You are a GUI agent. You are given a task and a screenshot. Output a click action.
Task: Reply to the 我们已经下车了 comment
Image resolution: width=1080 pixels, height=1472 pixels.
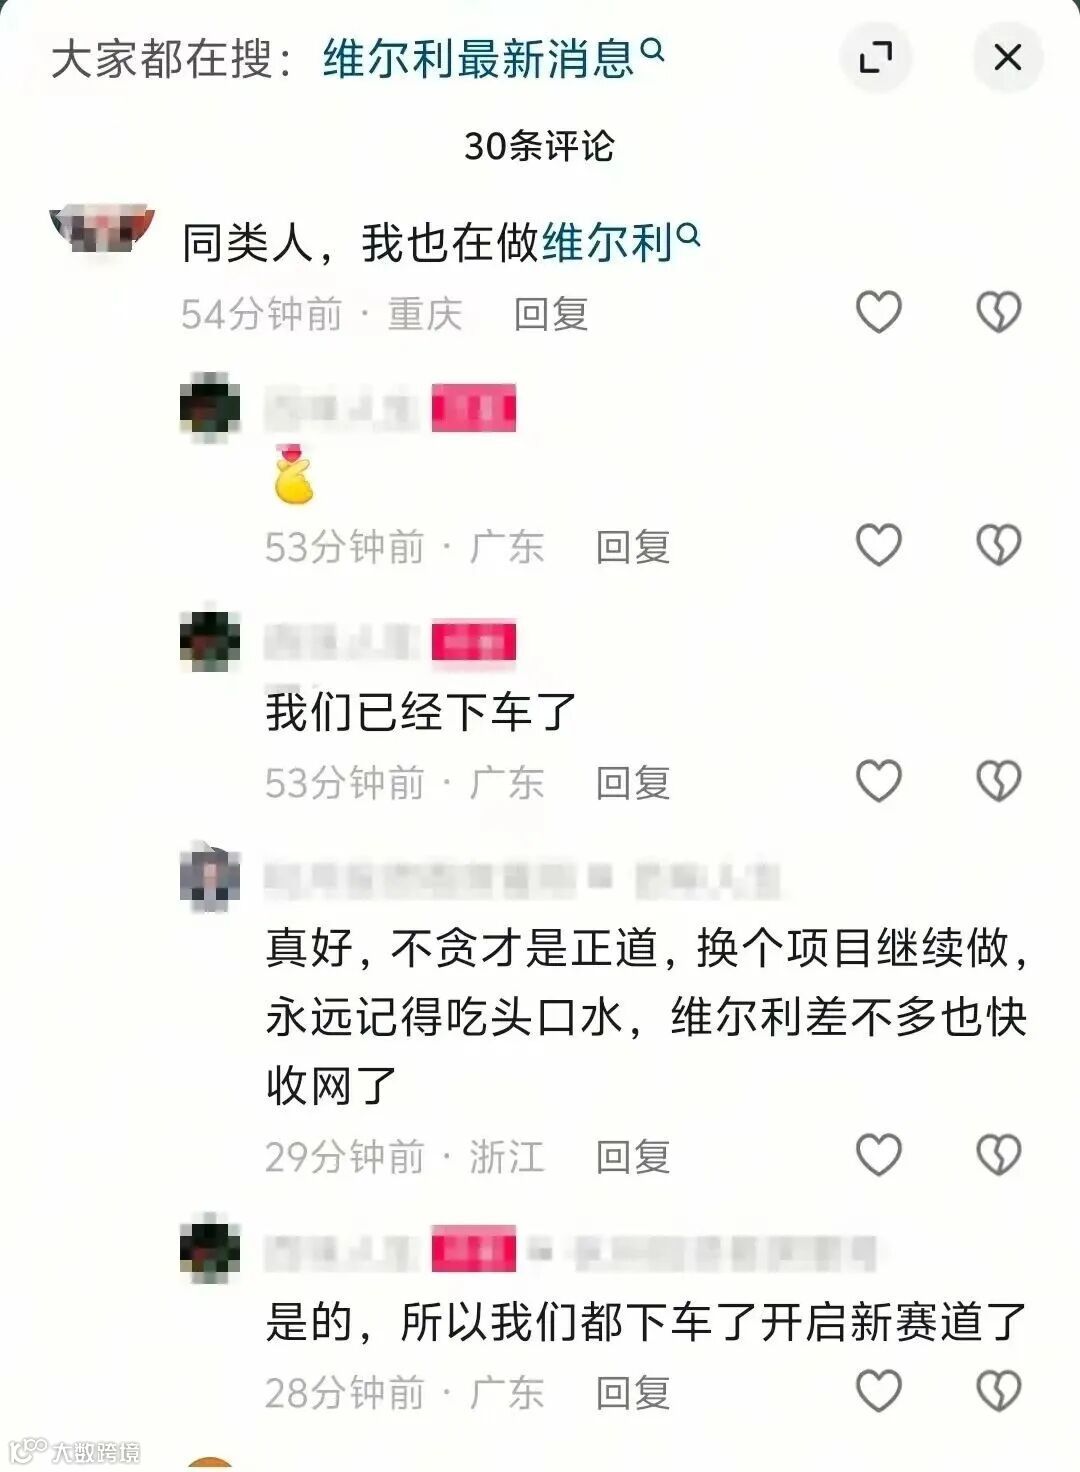(633, 783)
